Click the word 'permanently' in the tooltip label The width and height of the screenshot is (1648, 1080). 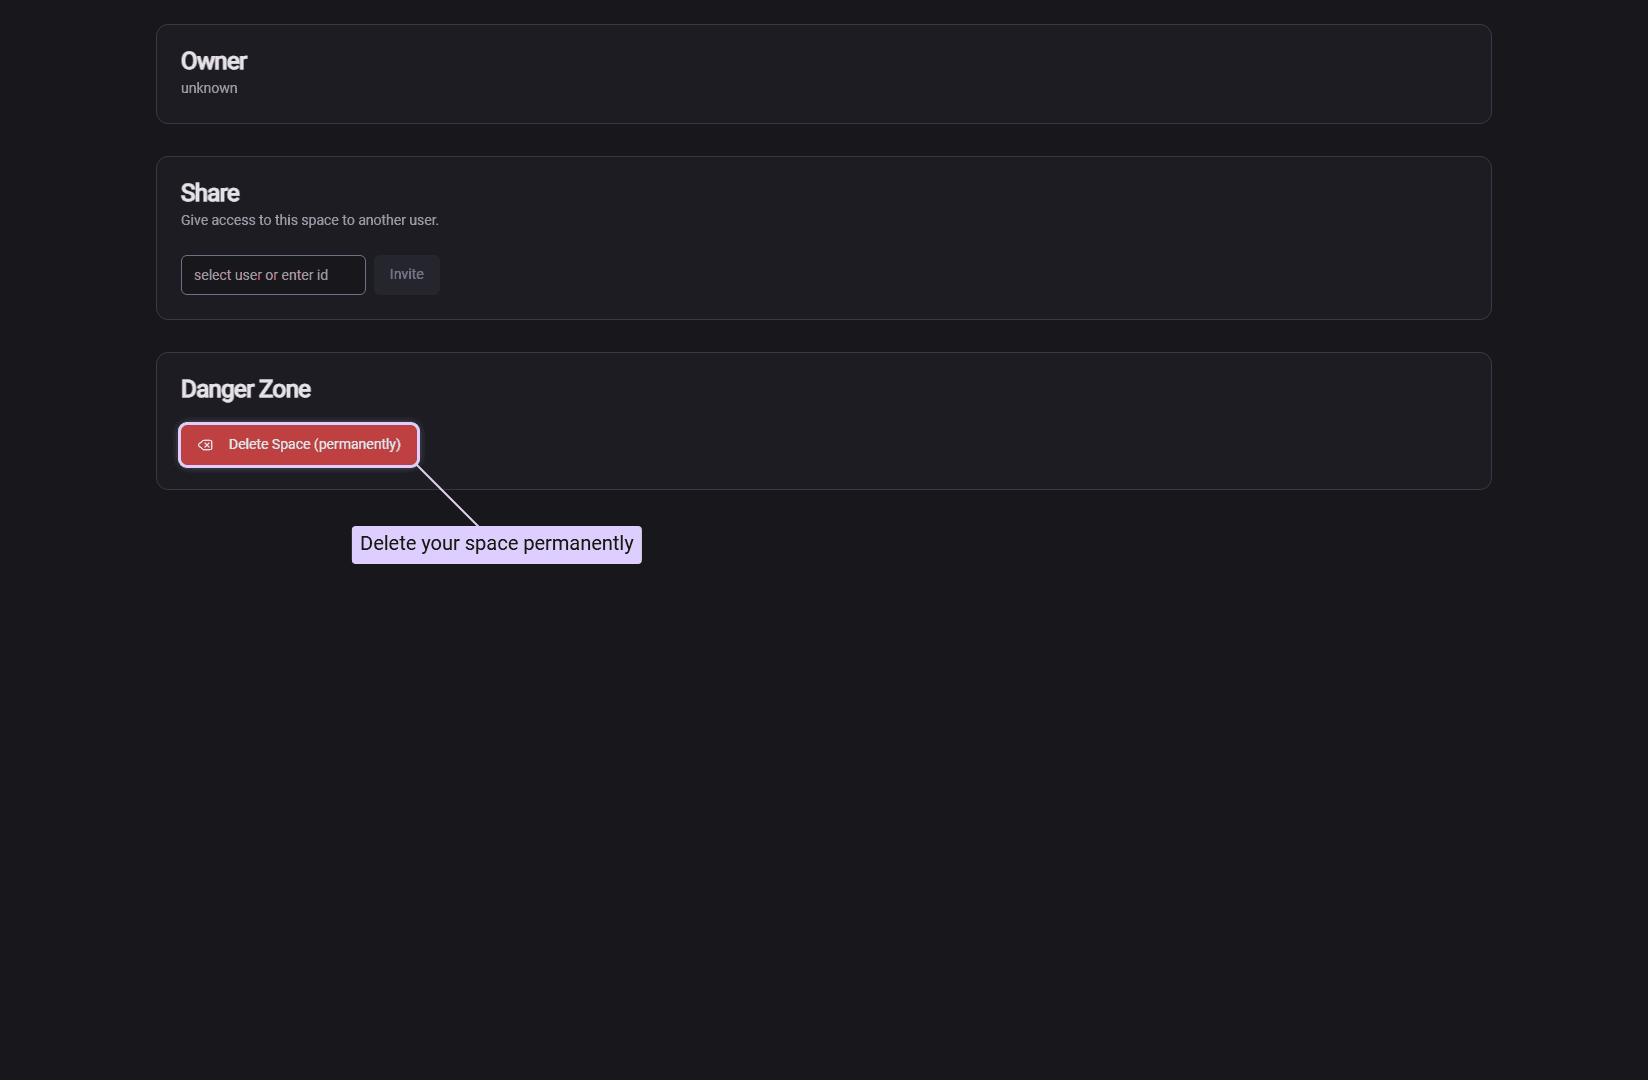(578, 544)
